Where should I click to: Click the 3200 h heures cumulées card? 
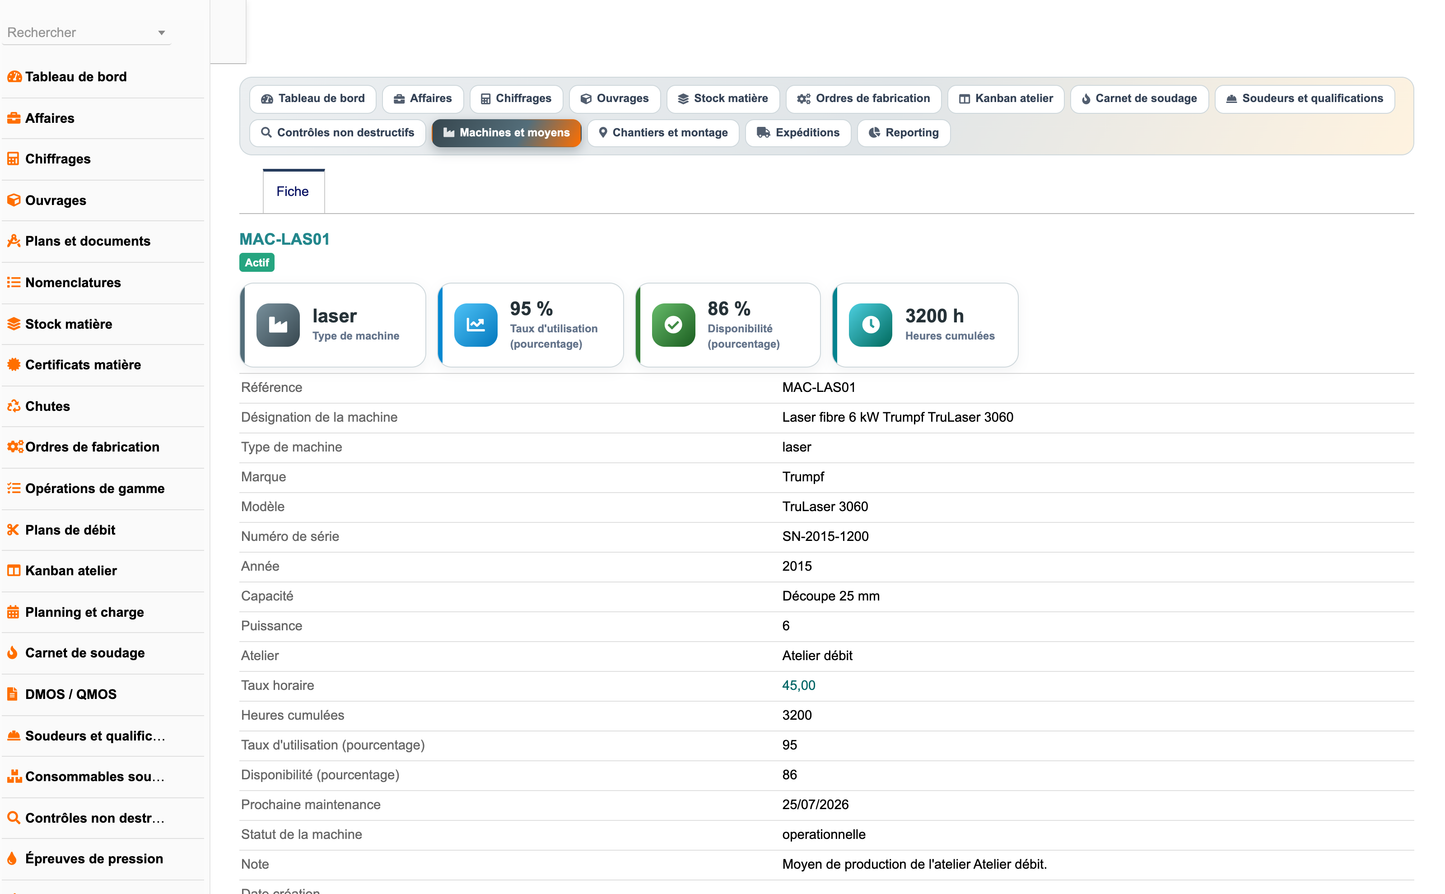(x=926, y=325)
